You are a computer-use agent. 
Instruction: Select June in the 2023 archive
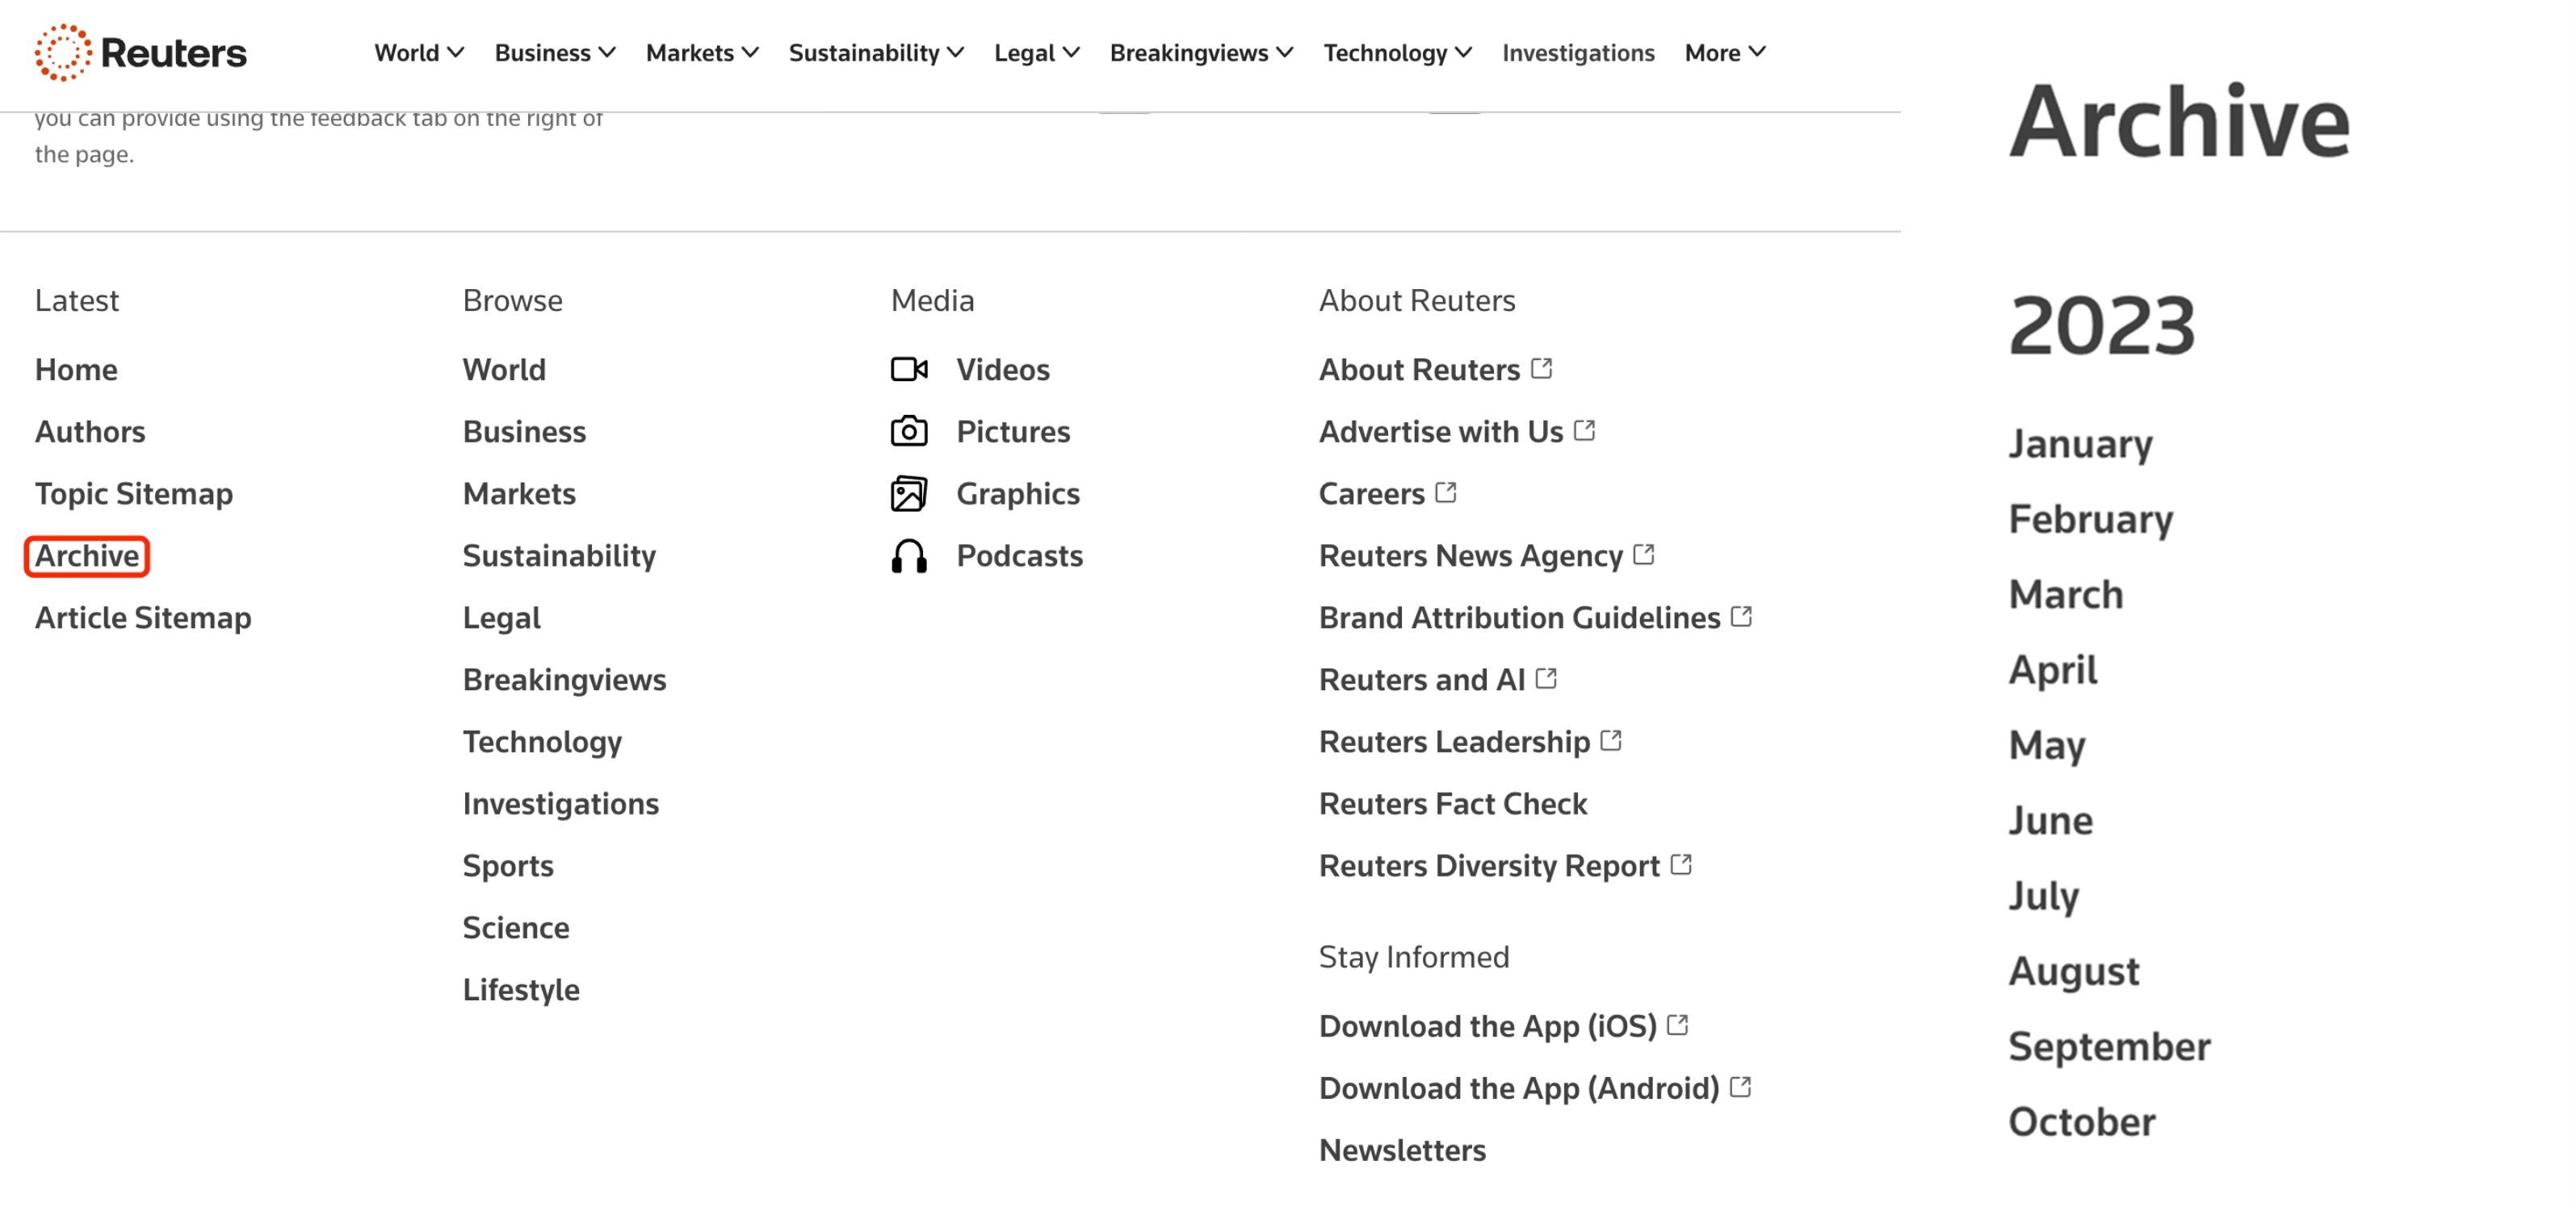pyautogui.click(x=2050, y=820)
